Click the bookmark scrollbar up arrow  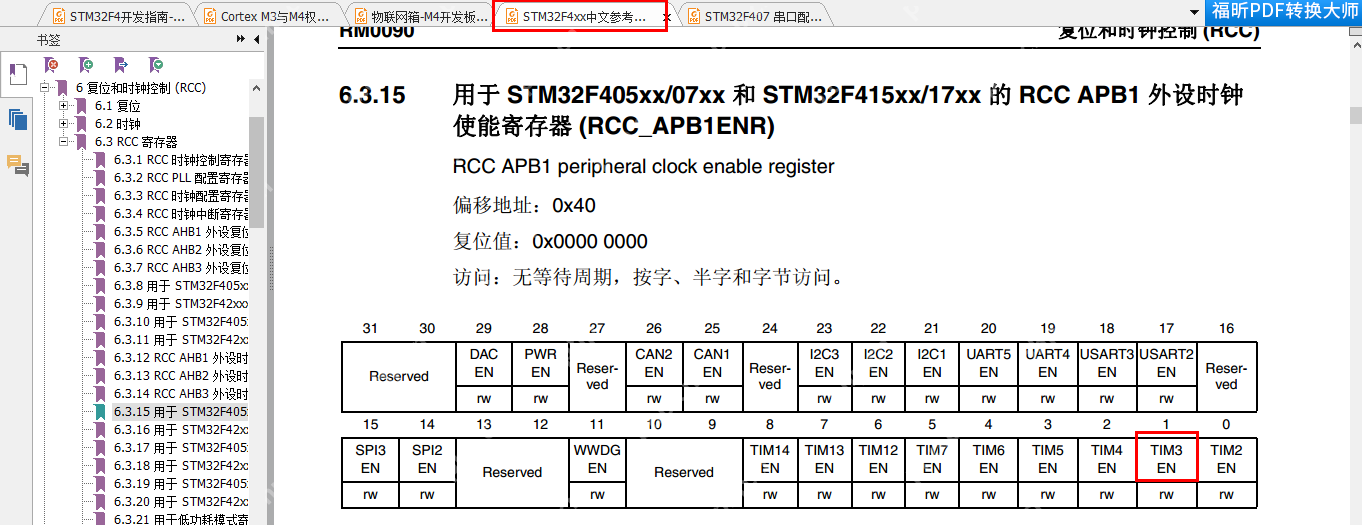click(x=256, y=89)
